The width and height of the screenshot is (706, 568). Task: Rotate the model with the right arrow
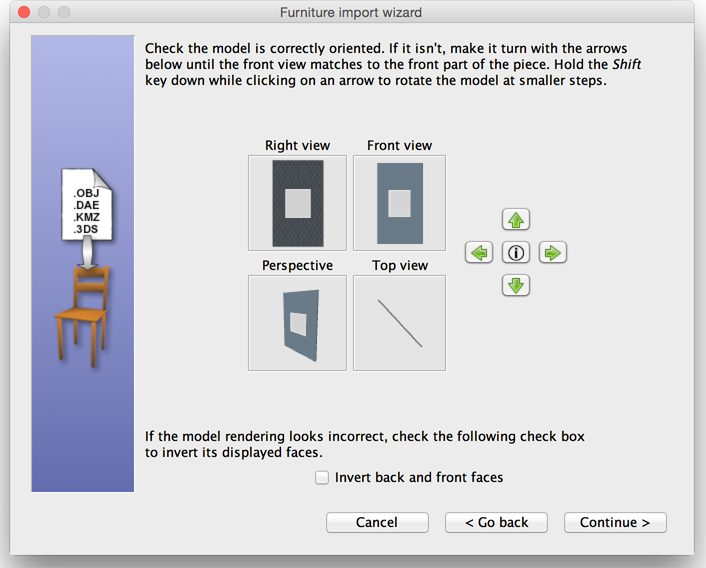pos(553,253)
